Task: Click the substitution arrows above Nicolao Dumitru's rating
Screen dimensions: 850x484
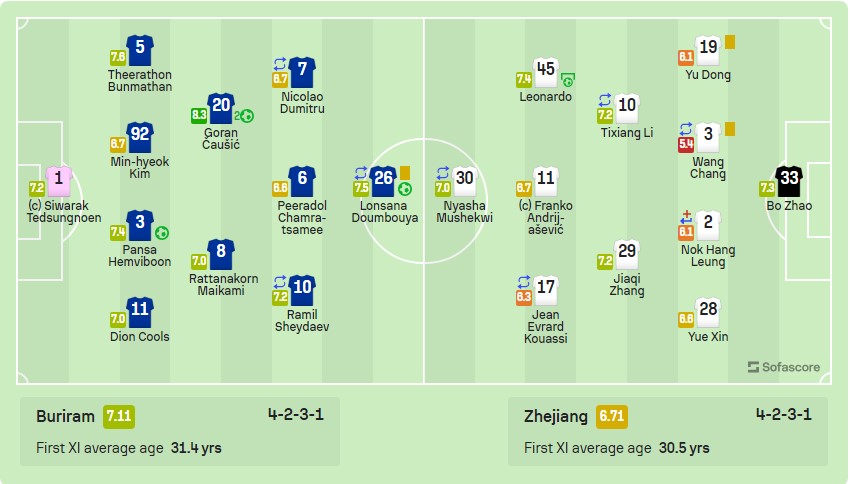Action: pyautogui.click(x=280, y=64)
